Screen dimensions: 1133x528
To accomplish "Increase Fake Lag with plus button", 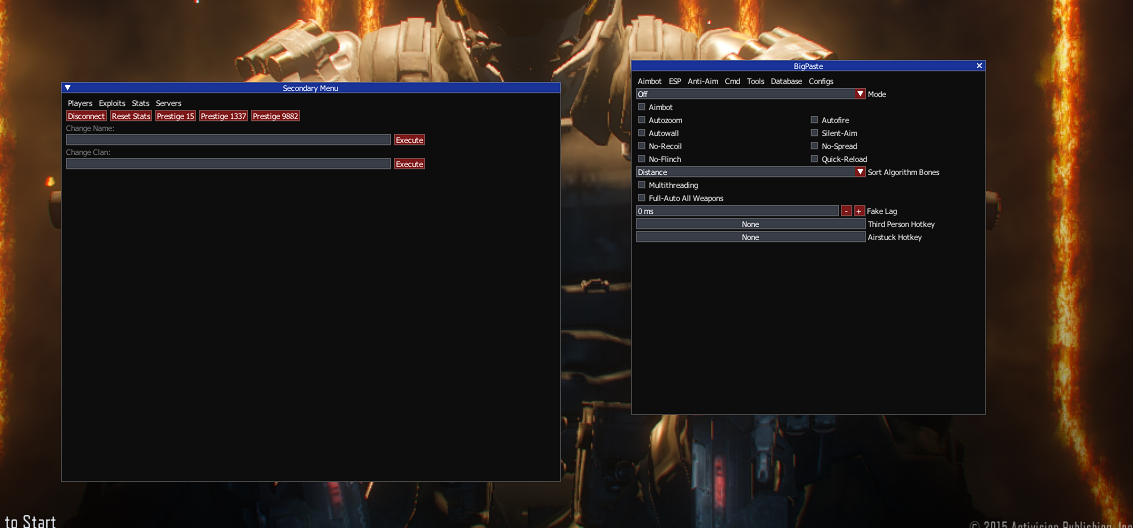I will click(x=859, y=211).
